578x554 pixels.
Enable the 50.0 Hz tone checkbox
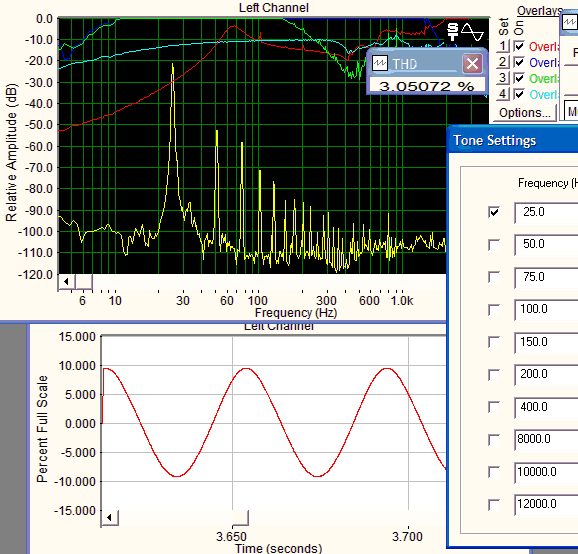pos(494,244)
